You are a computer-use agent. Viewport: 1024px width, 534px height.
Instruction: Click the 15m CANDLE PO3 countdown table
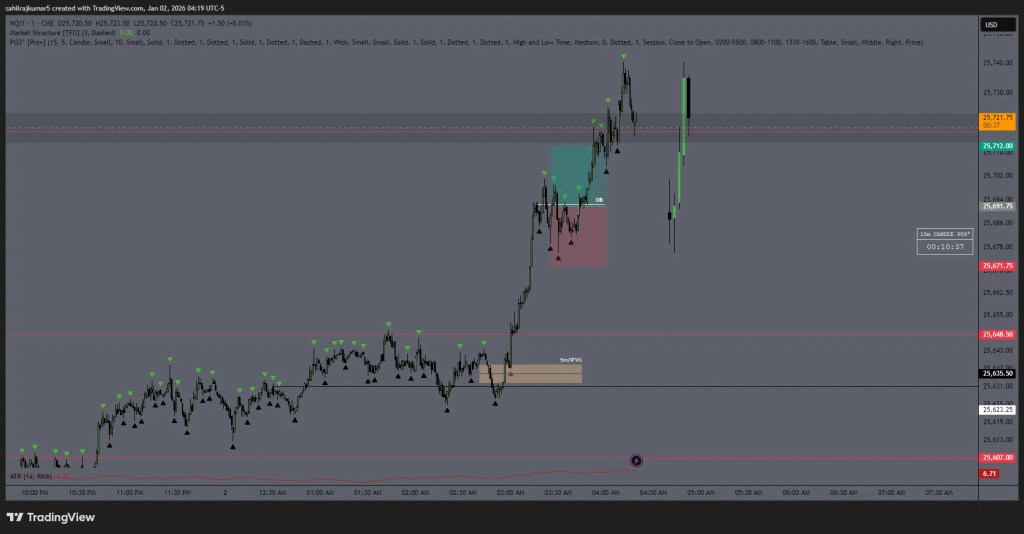coord(944,241)
